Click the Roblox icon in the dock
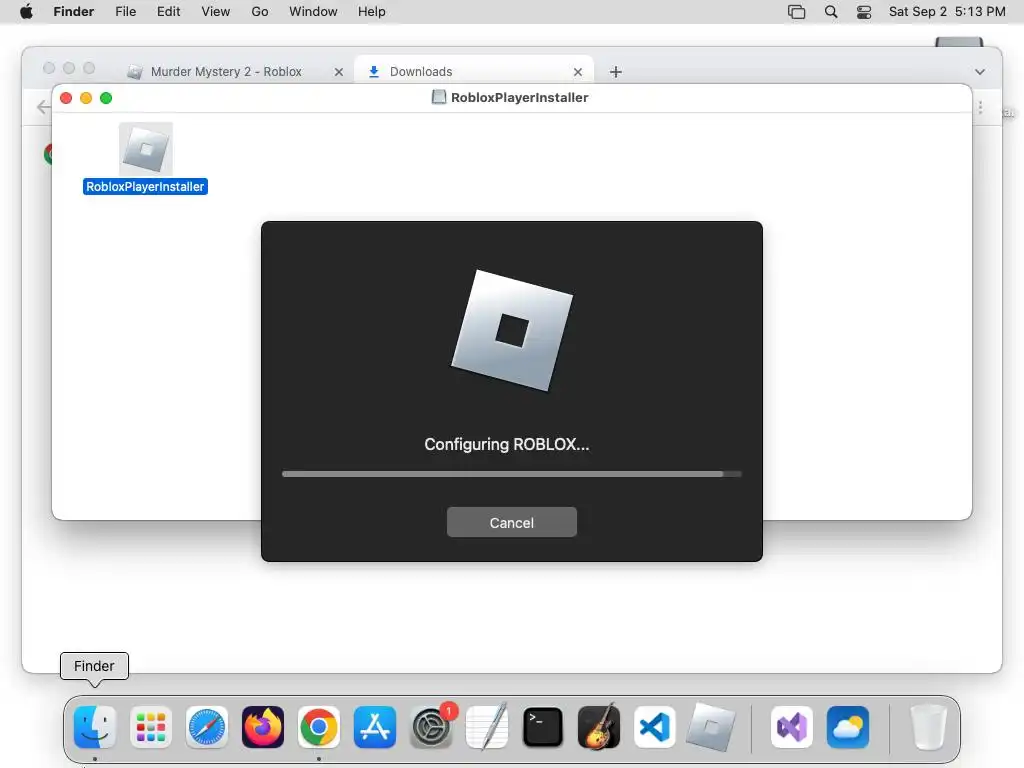Viewport: 1024px width, 768px height. [711, 727]
